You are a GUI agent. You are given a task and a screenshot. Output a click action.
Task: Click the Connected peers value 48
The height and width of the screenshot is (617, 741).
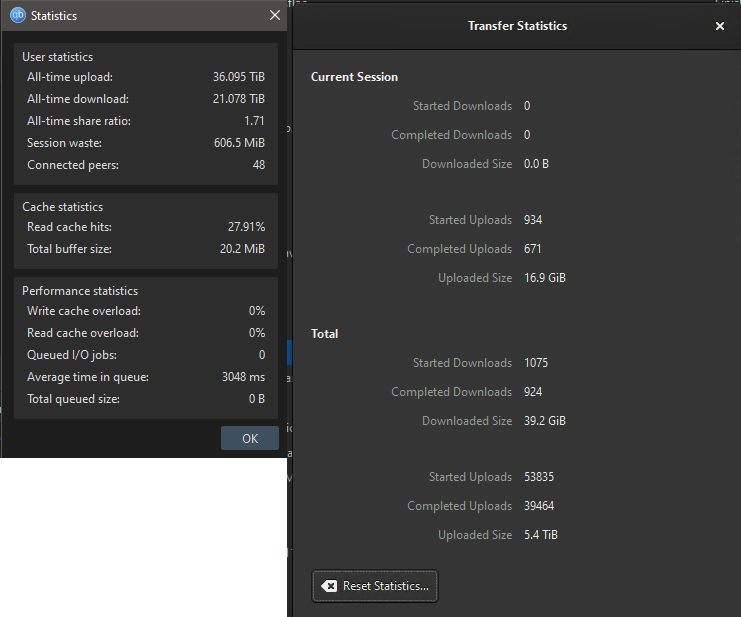[259, 165]
